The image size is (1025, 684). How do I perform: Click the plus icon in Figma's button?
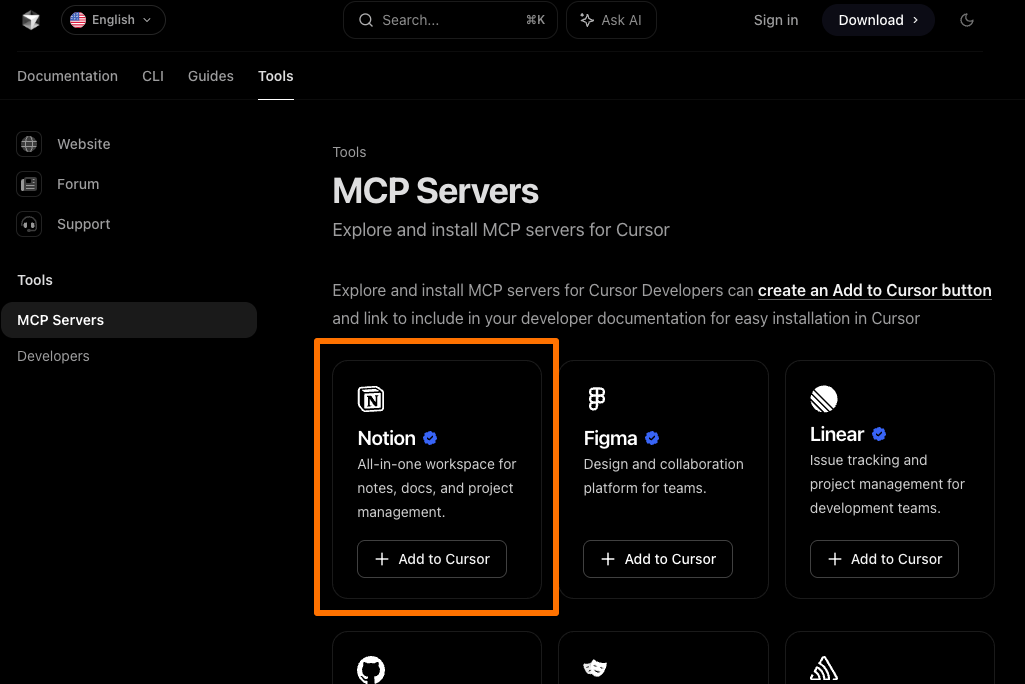coord(608,559)
